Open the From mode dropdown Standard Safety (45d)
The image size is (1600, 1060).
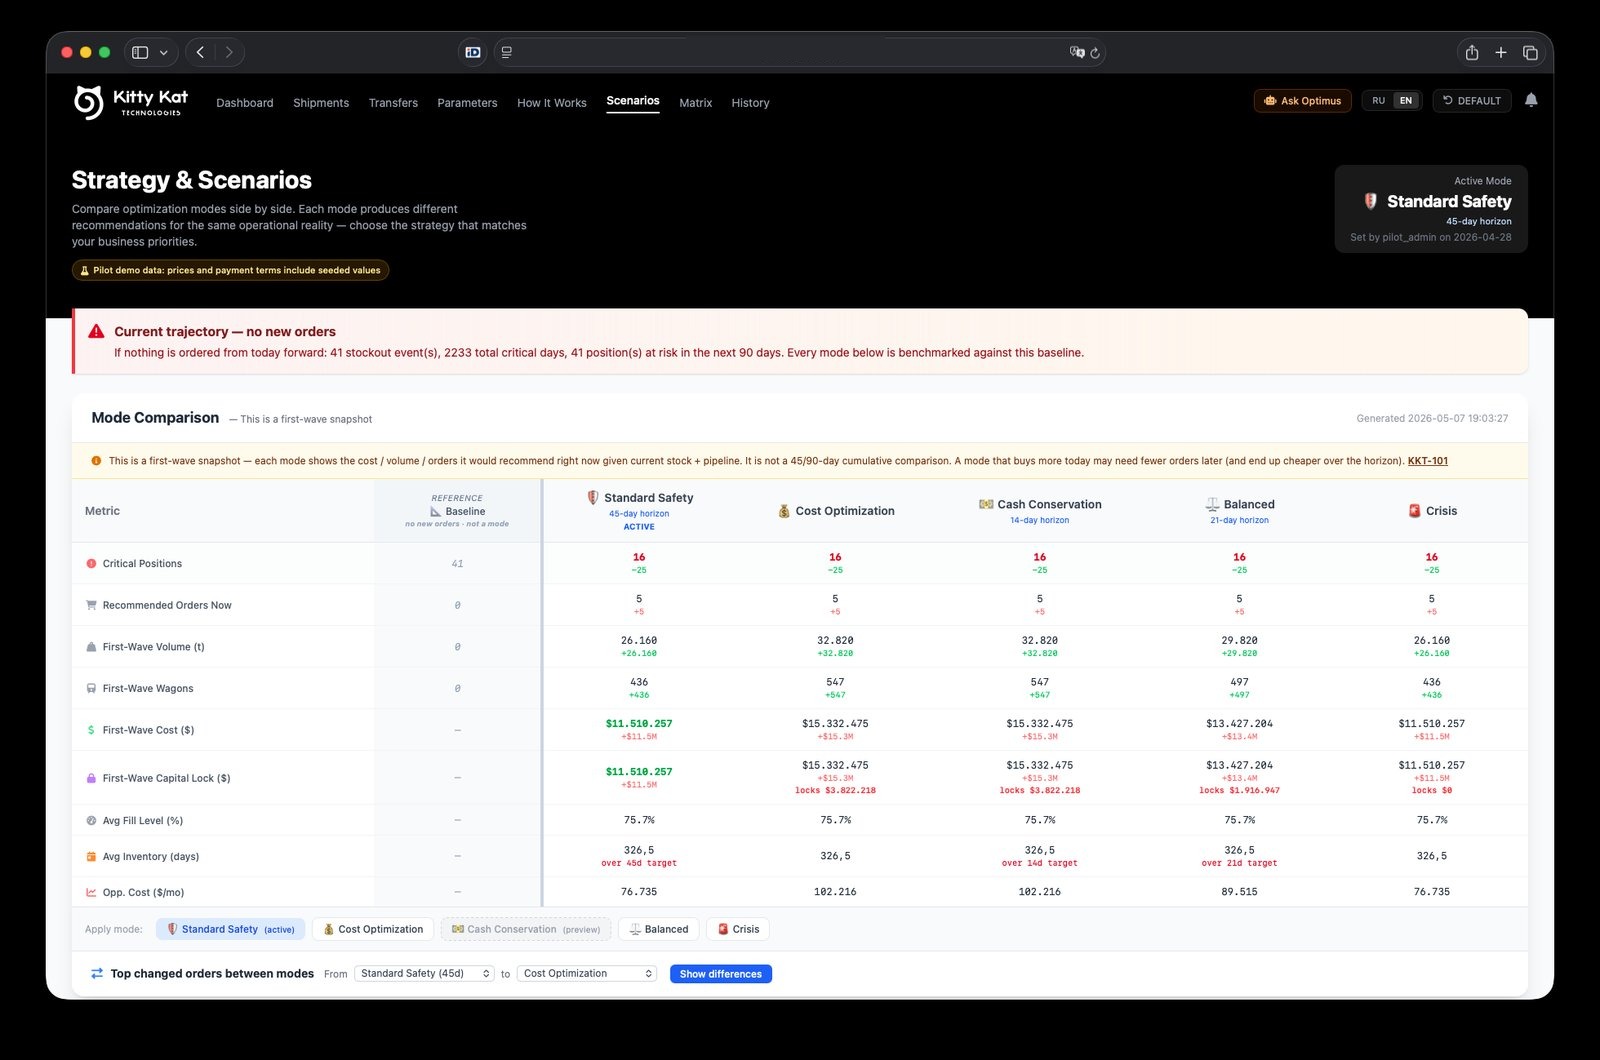click(x=425, y=973)
